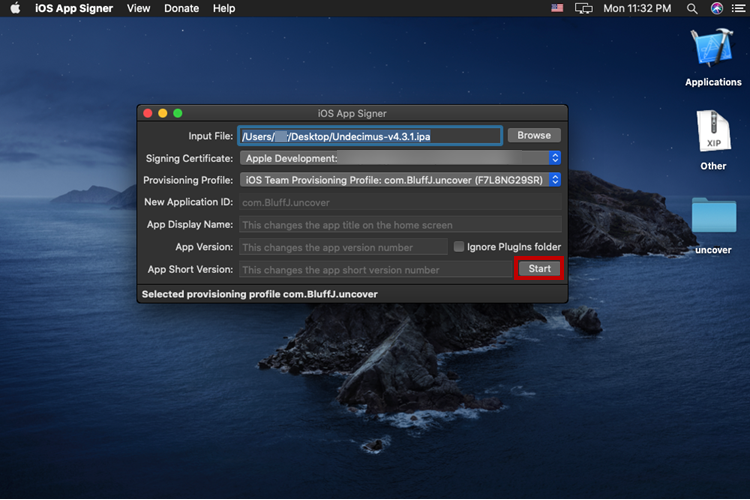
Task: Open the Notification Center list icon
Action: point(739,8)
